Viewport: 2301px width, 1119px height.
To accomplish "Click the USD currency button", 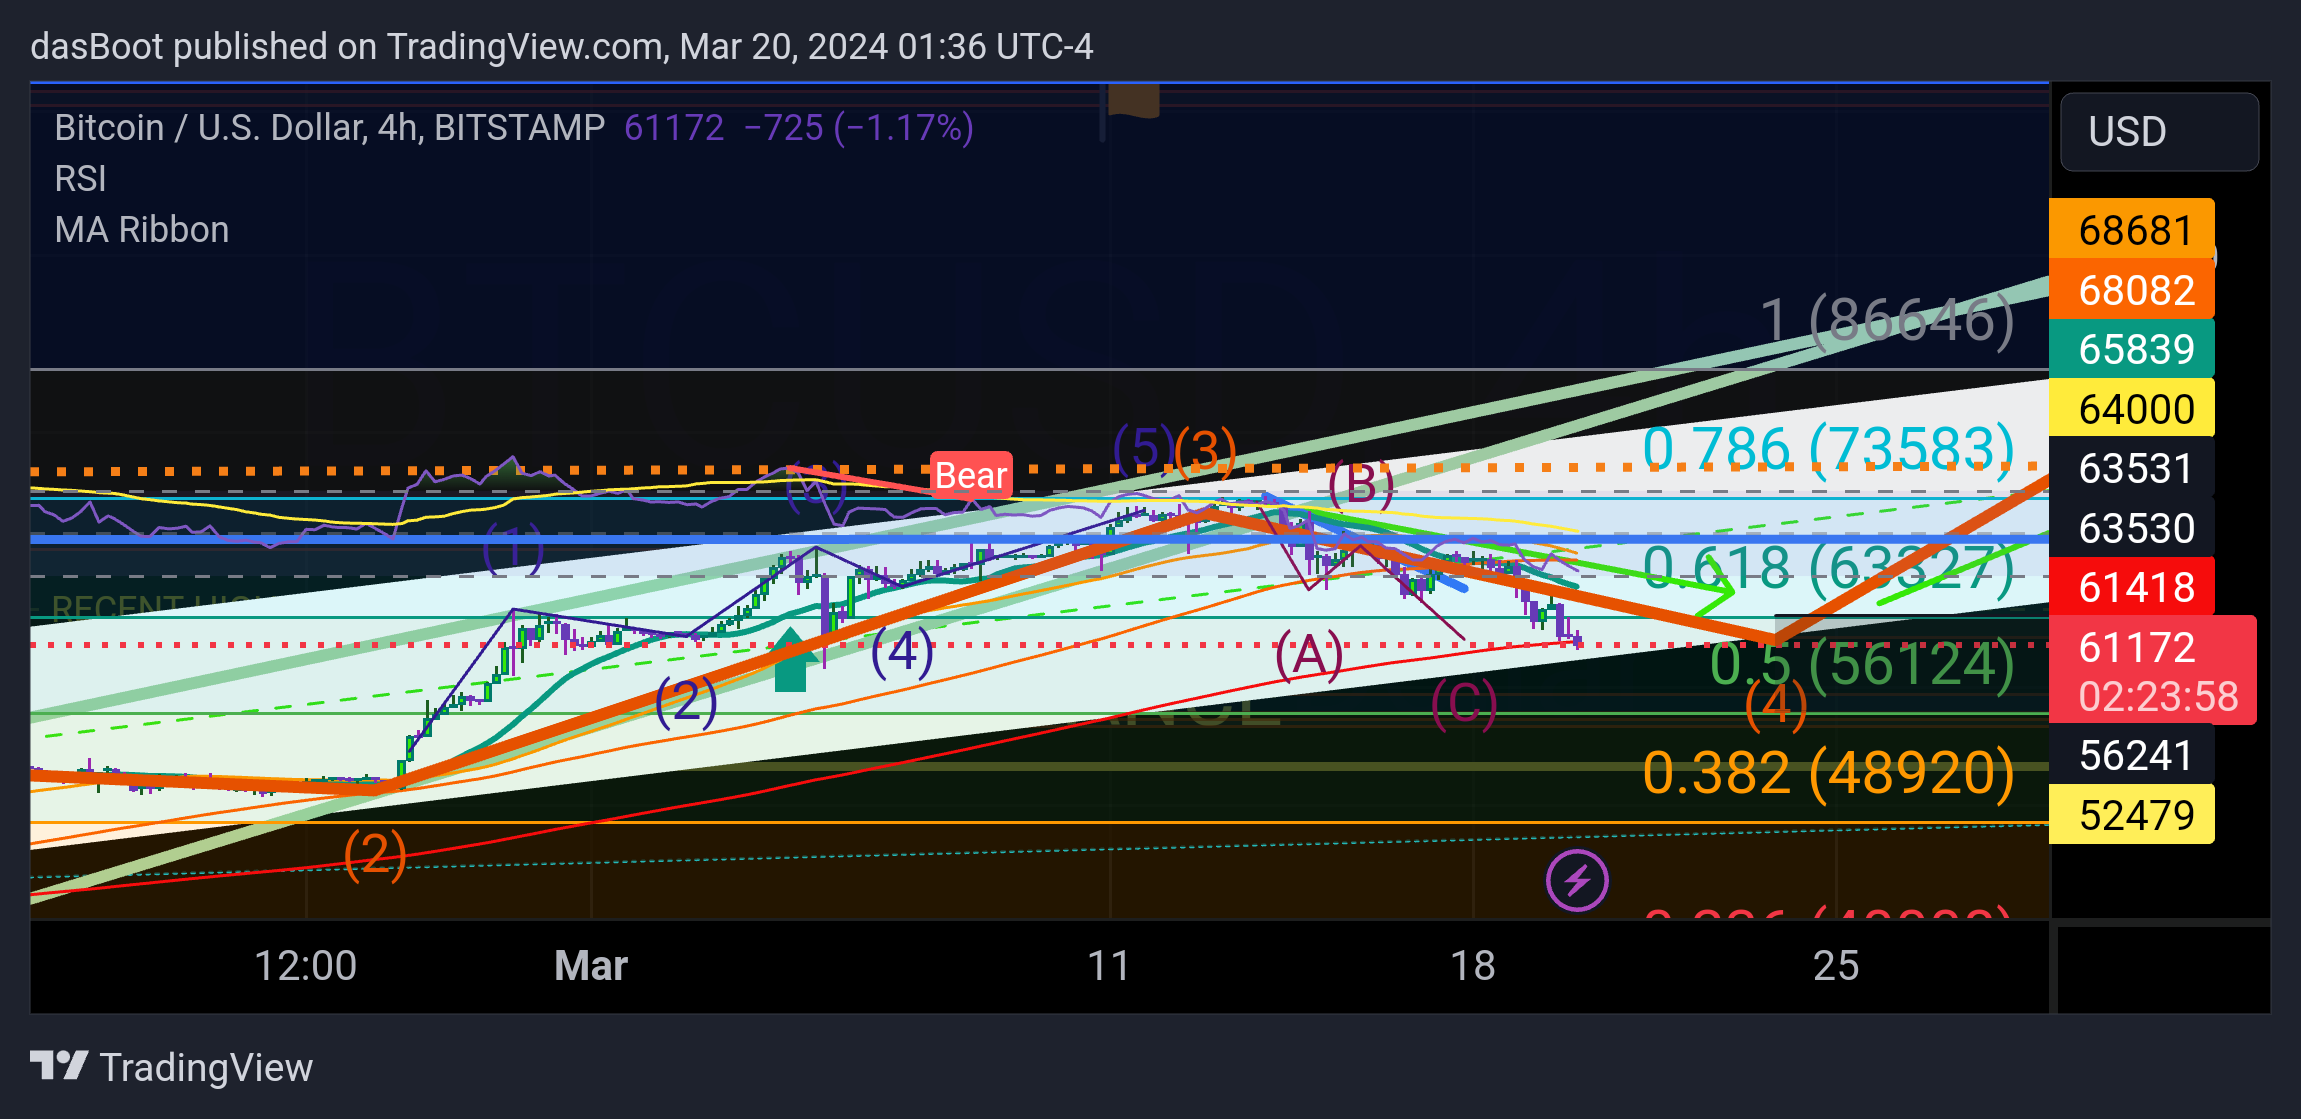I will click(2159, 132).
